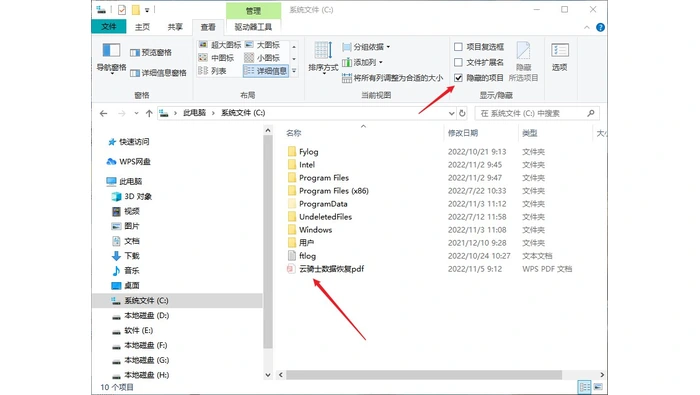This screenshot has width=700, height=395.
Task: Select 列表 list layout
Action: click(x=212, y=71)
